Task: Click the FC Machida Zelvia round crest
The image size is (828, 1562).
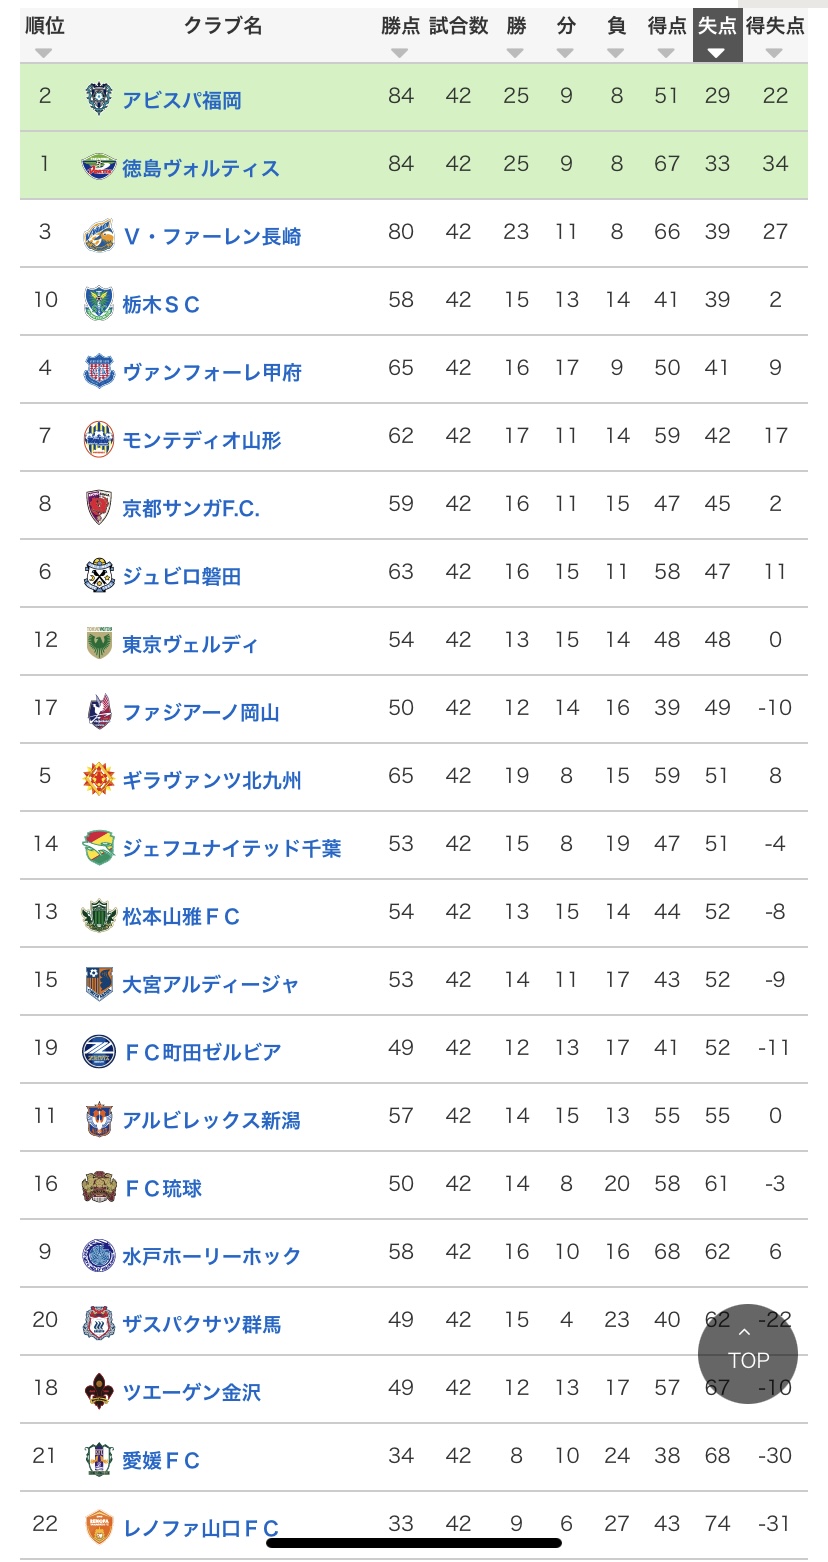Action: point(99,1050)
